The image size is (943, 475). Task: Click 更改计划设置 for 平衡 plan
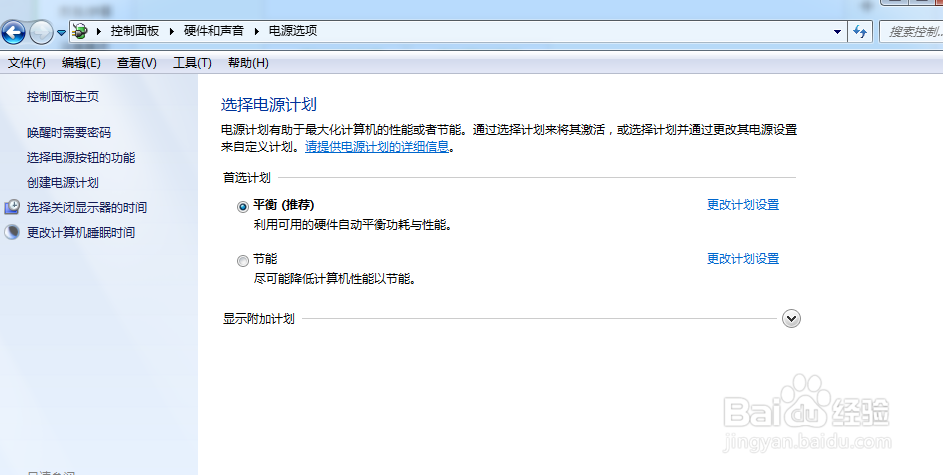pos(743,204)
